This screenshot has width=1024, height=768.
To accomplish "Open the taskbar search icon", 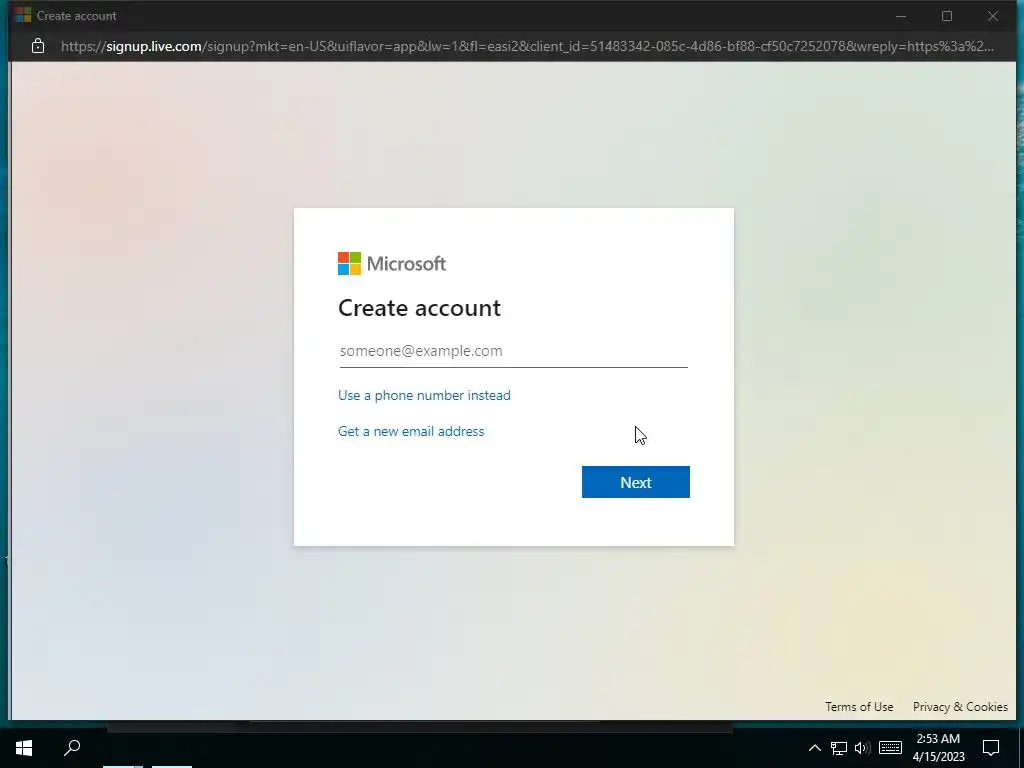I will click(72, 747).
